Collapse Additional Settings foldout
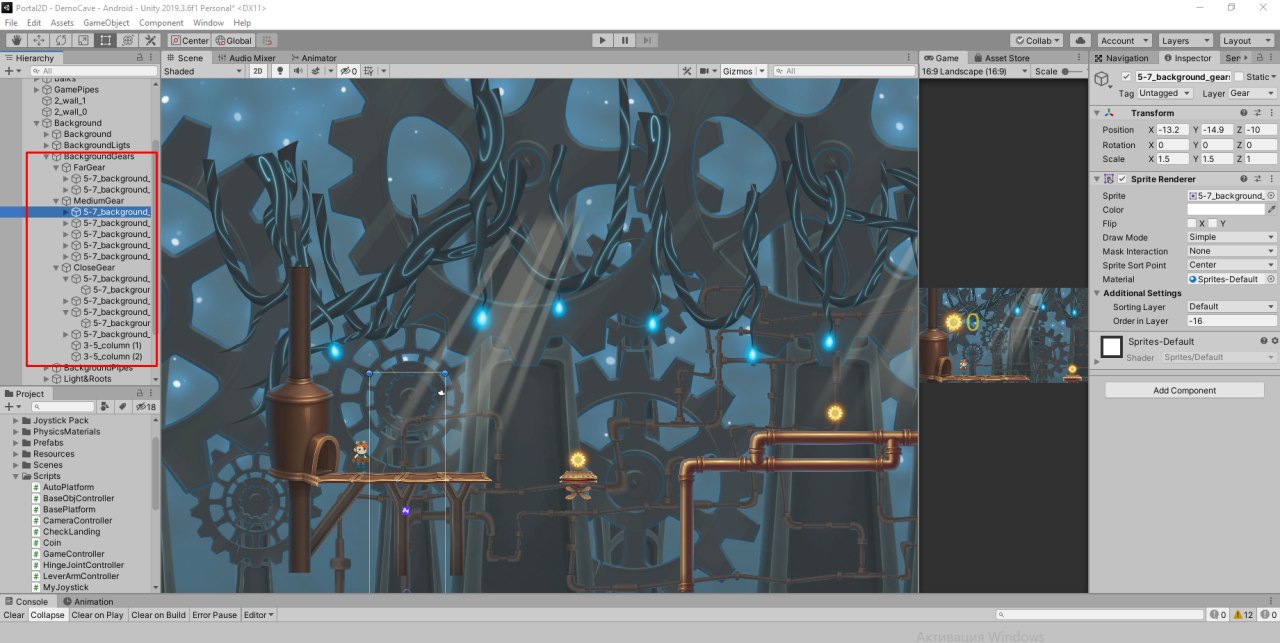The image size is (1280, 643). click(1096, 293)
